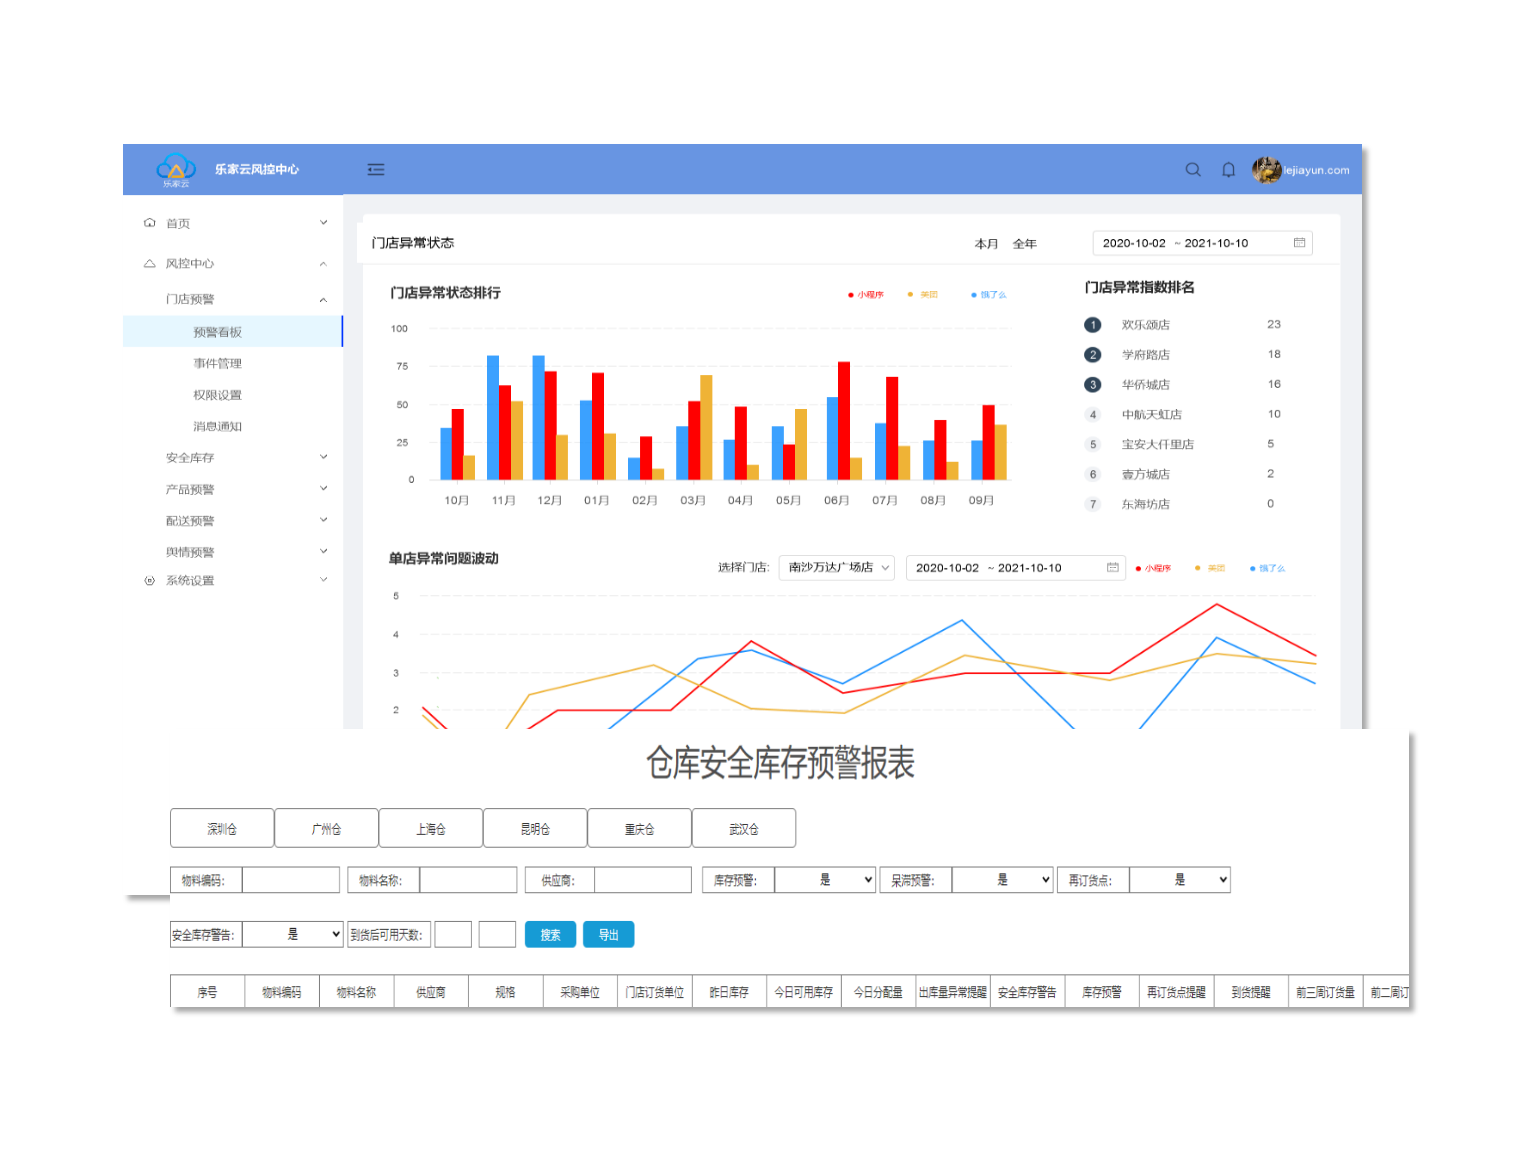Screen dimensions: 1532x1150
Task: Toggle 饿了么 legend in line chart
Action: [1267, 569]
